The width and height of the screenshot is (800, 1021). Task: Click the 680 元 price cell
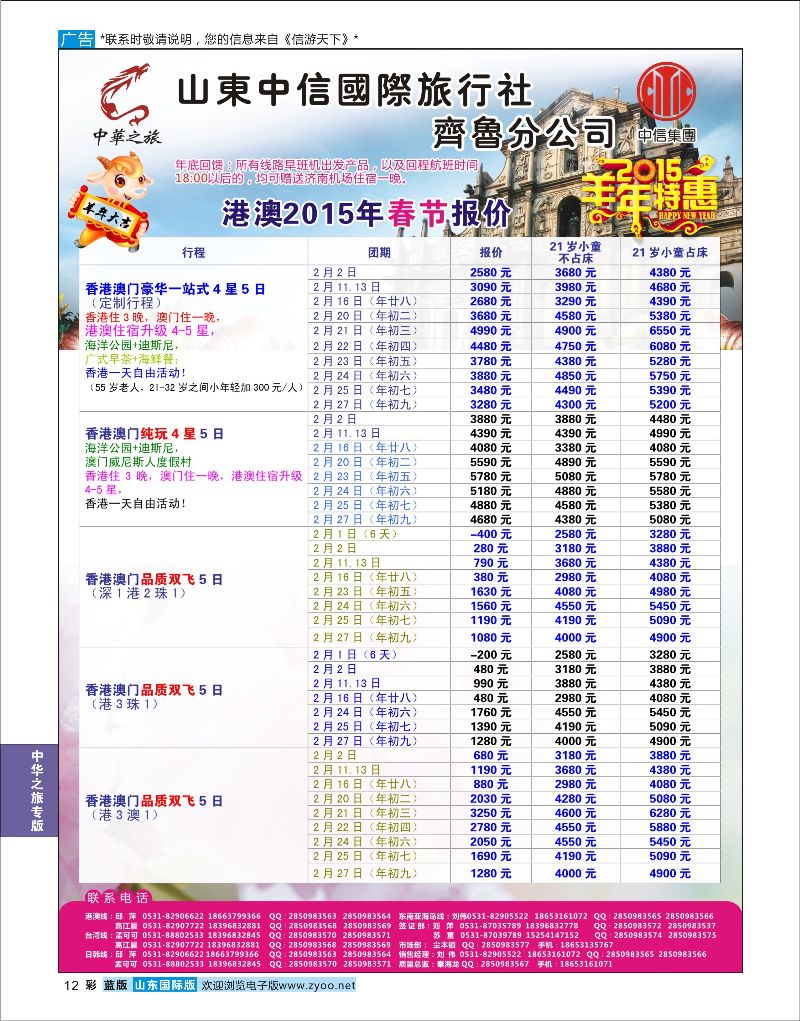click(x=491, y=755)
